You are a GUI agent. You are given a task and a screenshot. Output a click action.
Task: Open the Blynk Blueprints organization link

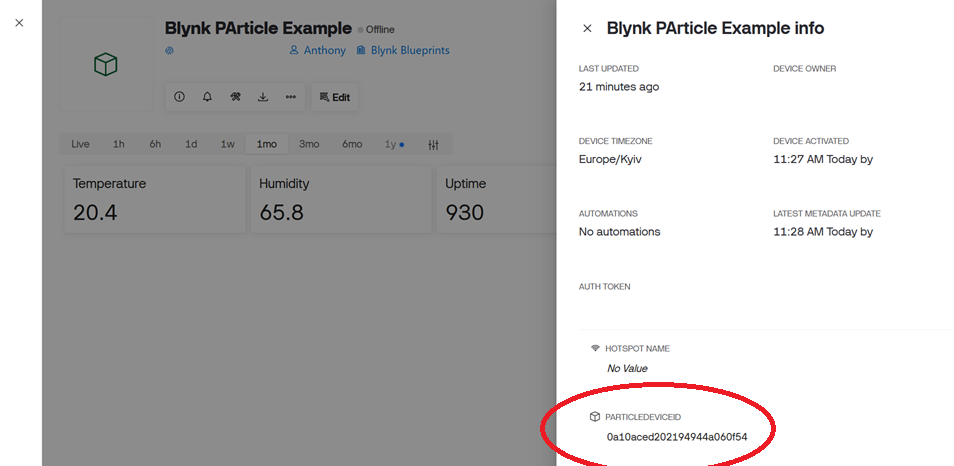403,50
